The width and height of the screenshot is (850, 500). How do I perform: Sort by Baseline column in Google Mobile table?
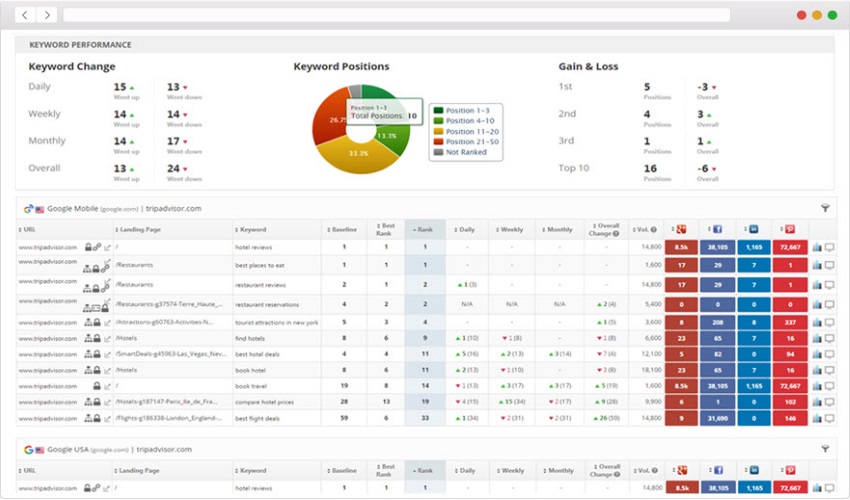343,229
